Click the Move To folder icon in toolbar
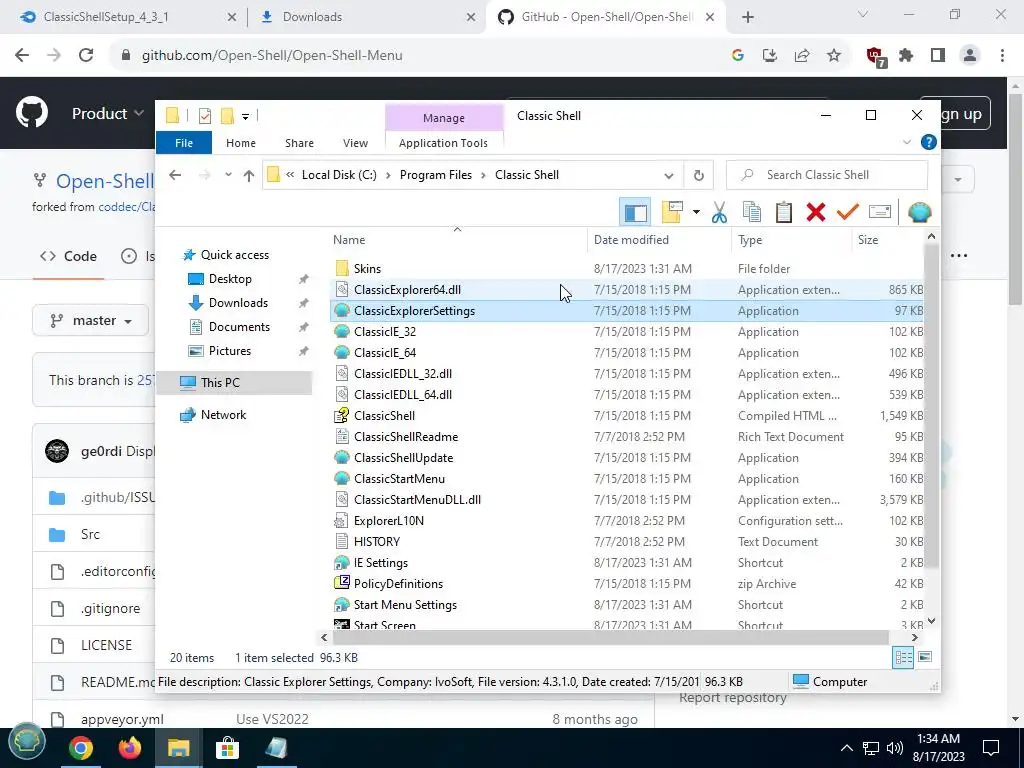This screenshot has height=768, width=1024. (673, 212)
